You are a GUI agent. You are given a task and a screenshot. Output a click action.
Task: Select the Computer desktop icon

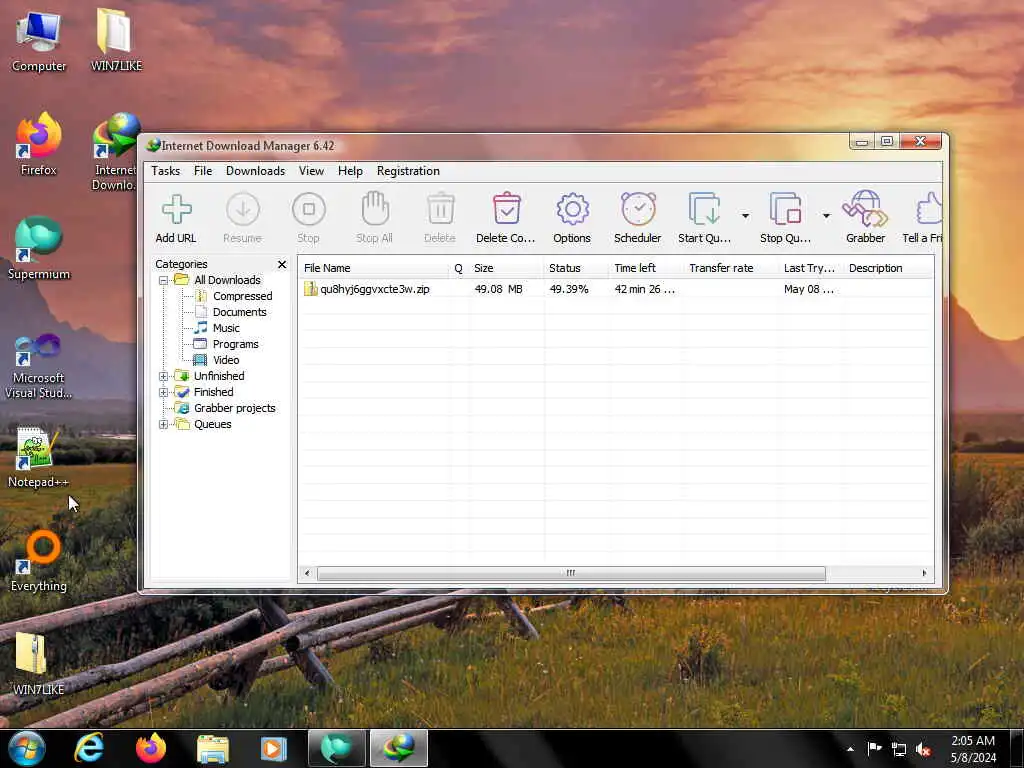coord(39,40)
